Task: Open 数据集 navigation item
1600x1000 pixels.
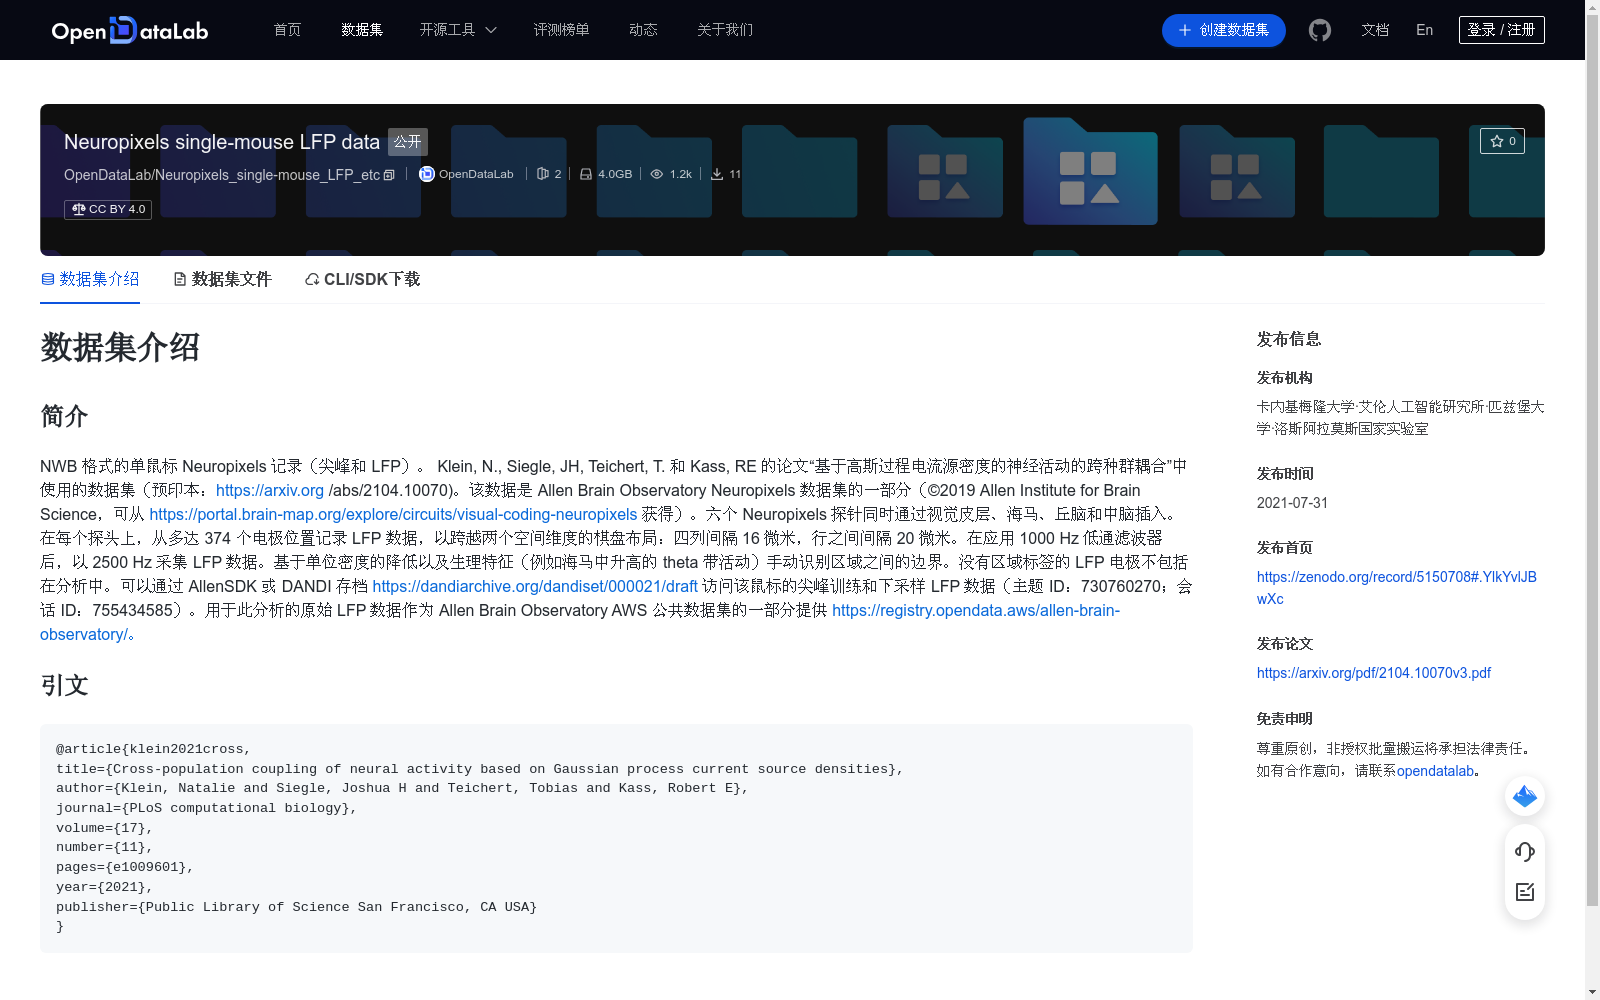Action: coord(362,30)
